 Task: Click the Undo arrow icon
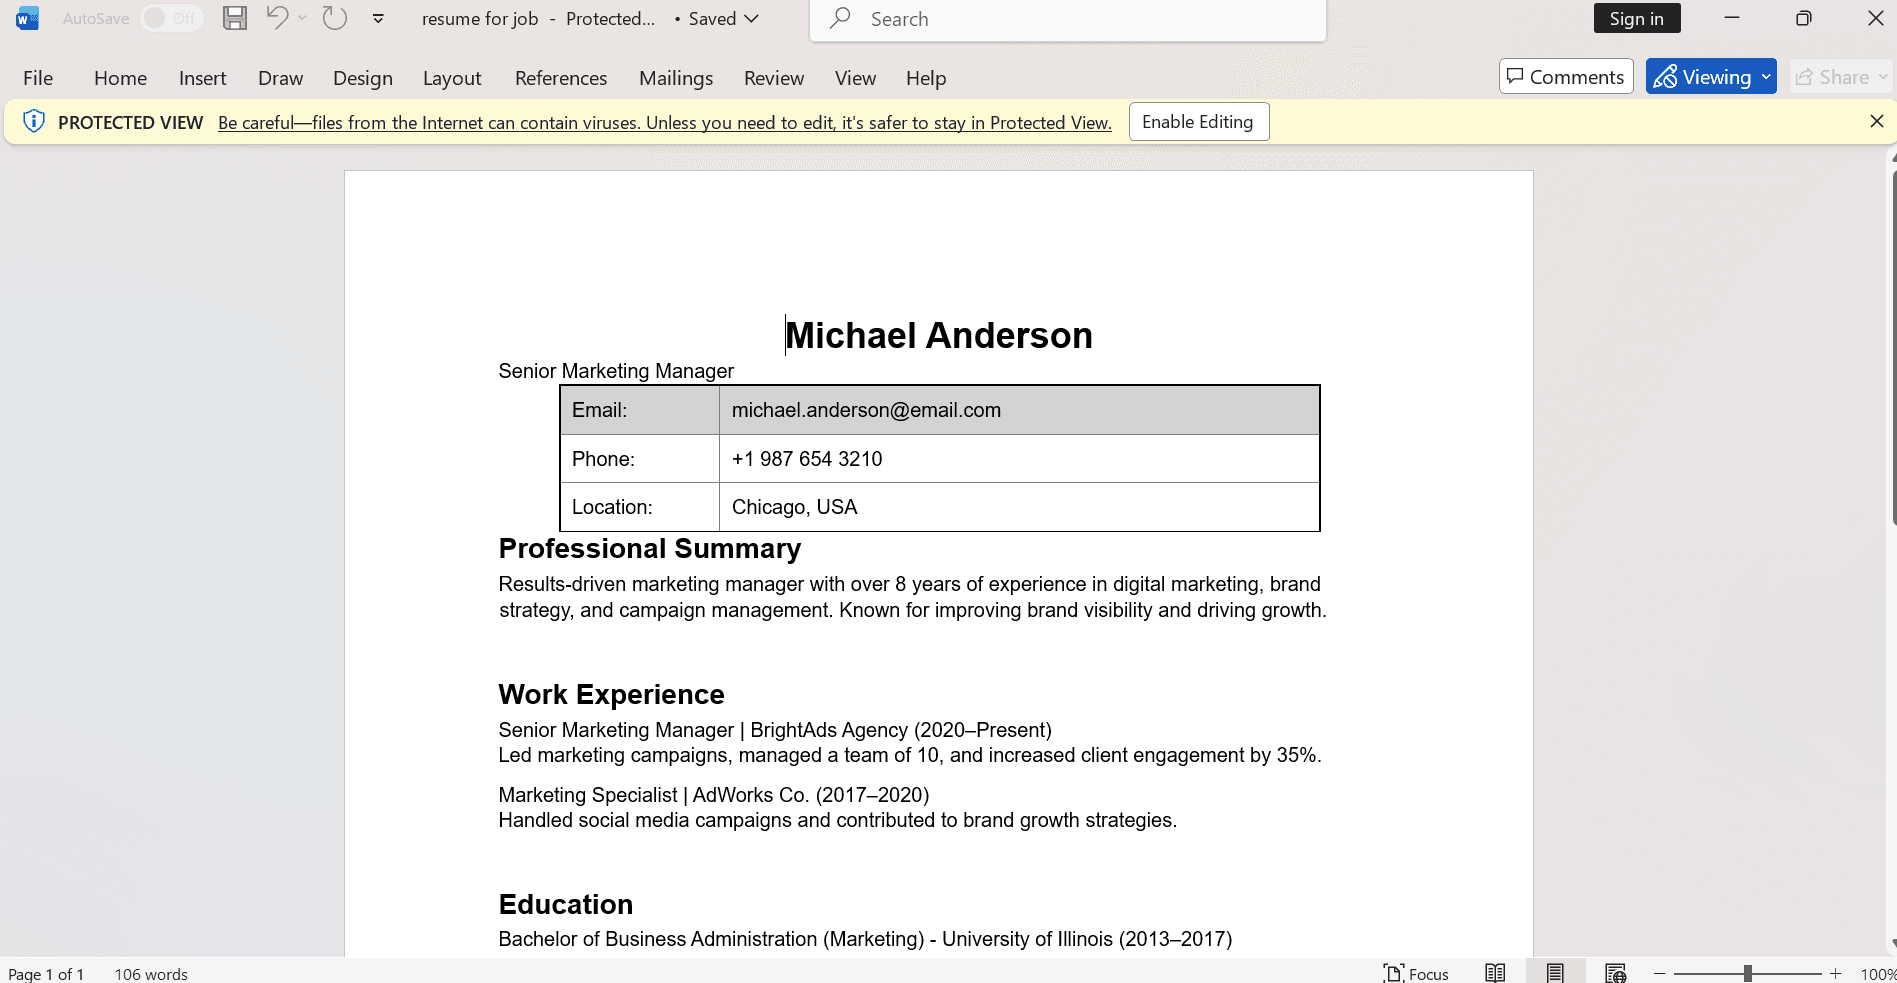click(277, 18)
